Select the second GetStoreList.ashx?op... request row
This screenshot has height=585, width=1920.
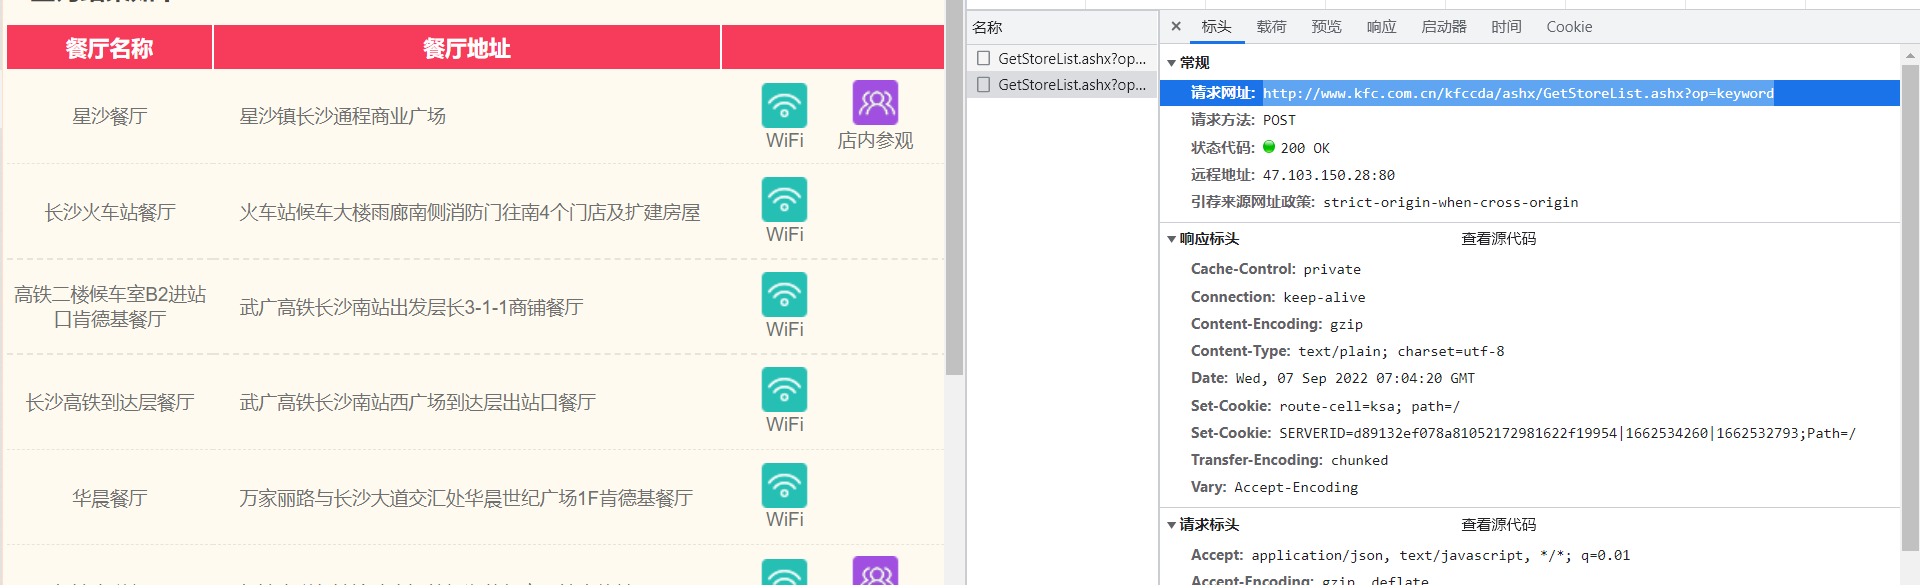point(1062,85)
